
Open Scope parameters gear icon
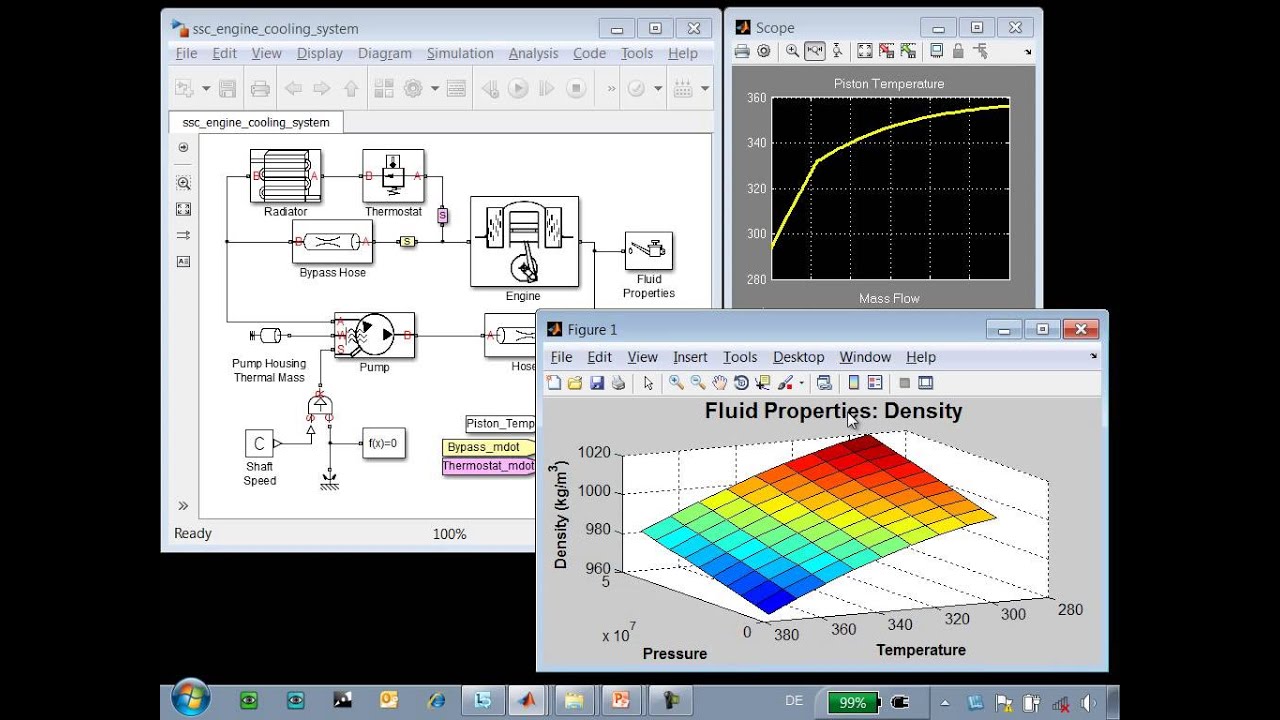pyautogui.click(x=764, y=51)
